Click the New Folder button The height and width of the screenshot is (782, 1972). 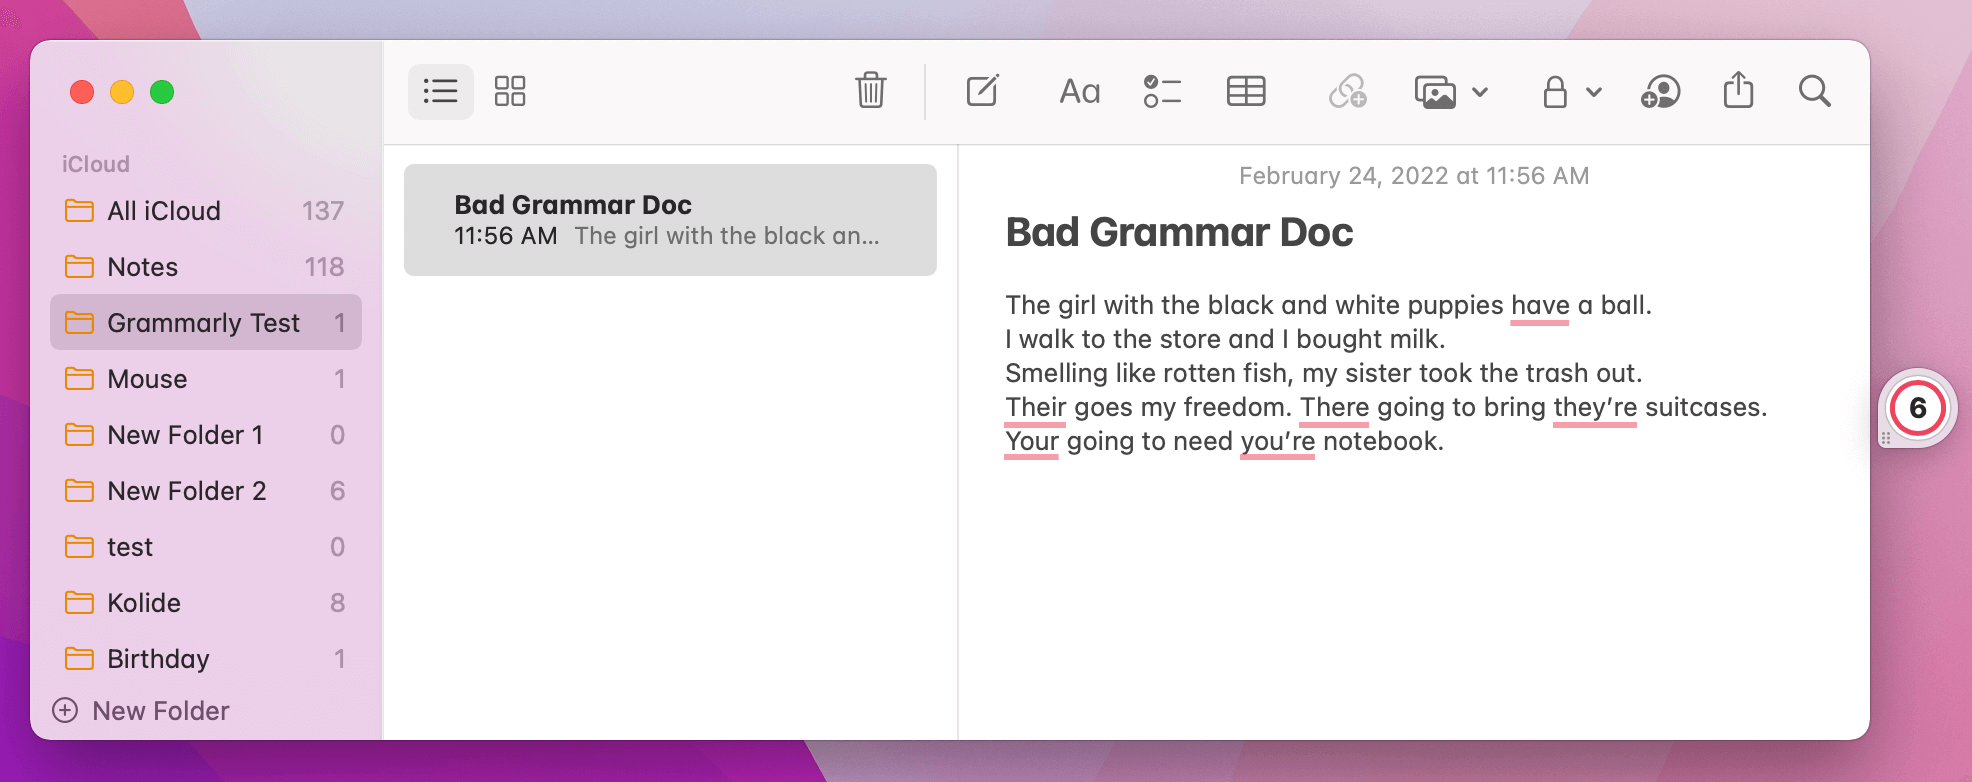141,711
